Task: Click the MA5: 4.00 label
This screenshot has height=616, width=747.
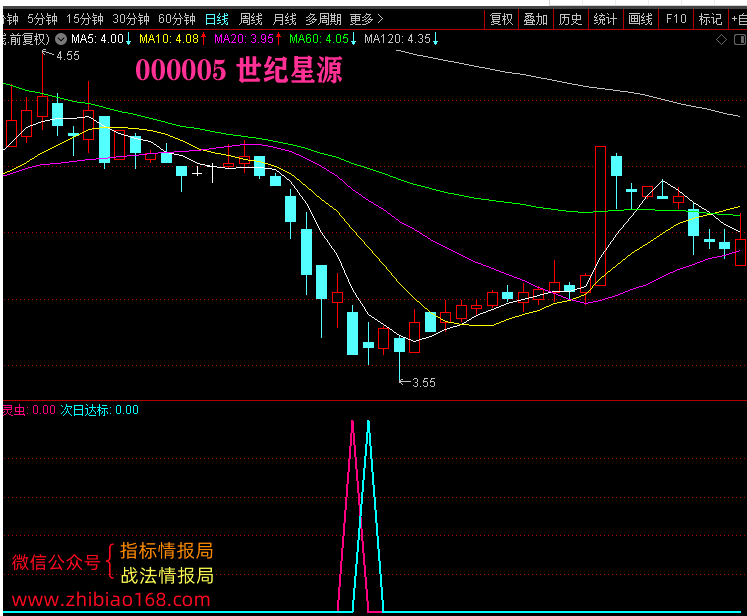Action: click(101, 39)
